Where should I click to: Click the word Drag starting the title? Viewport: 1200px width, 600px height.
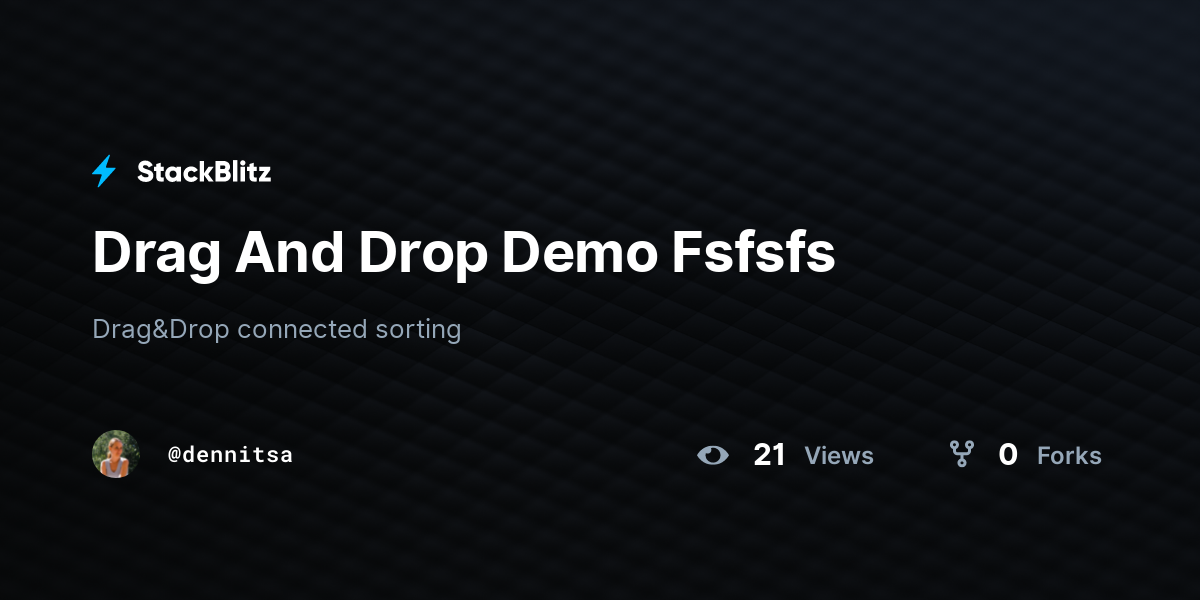click(156, 256)
